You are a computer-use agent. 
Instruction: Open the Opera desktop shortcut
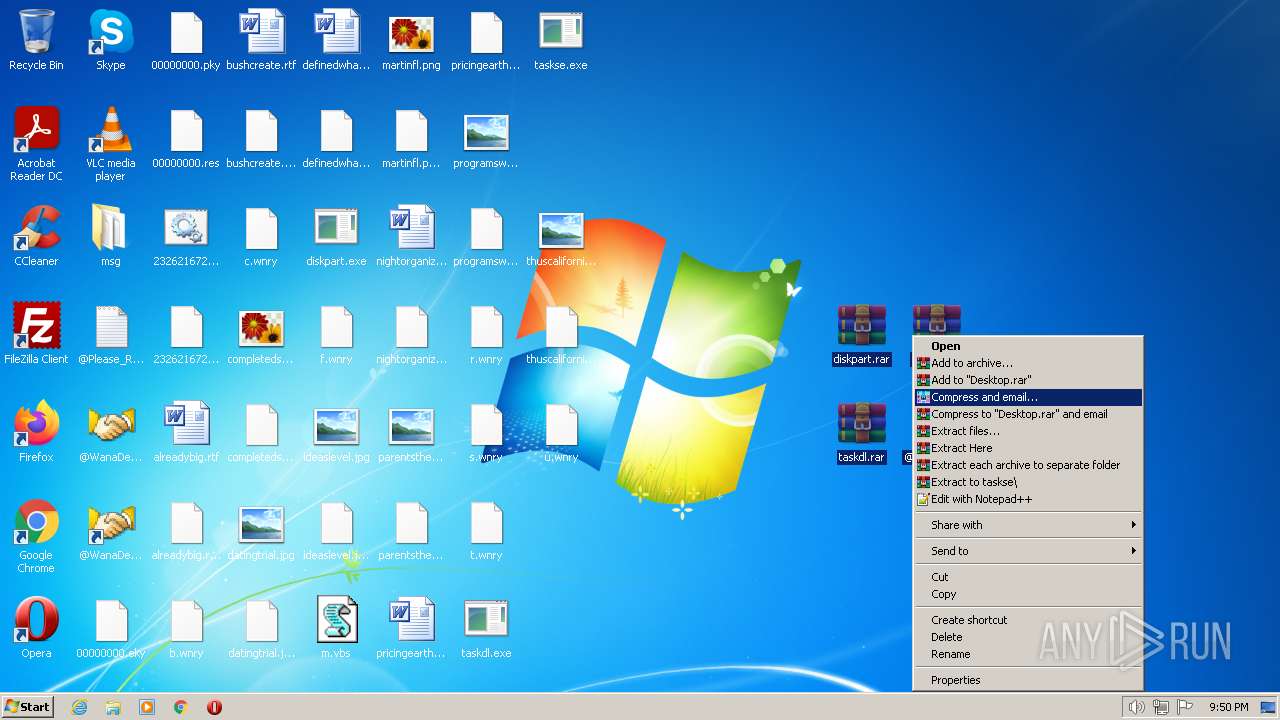[36, 628]
